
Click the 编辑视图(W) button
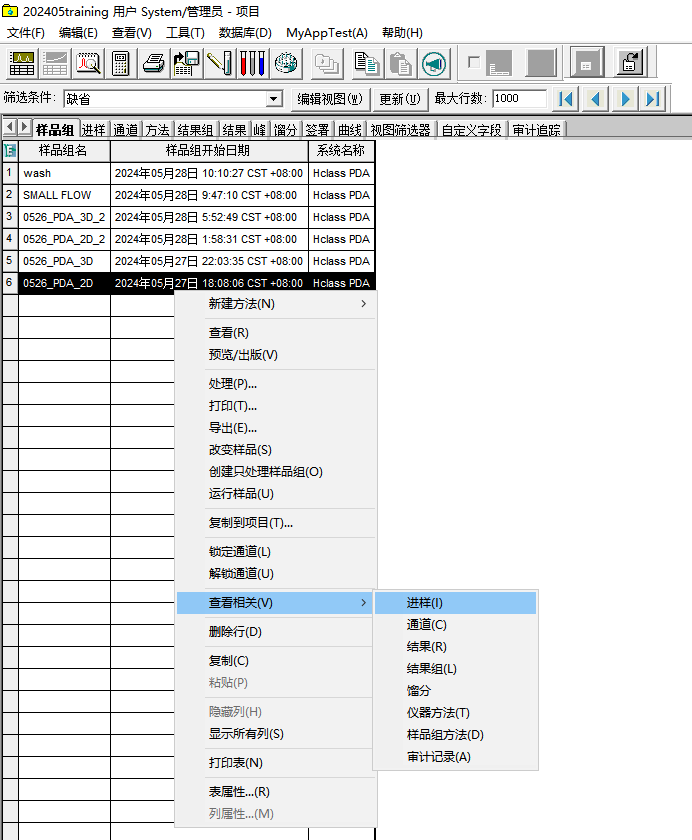tap(330, 99)
